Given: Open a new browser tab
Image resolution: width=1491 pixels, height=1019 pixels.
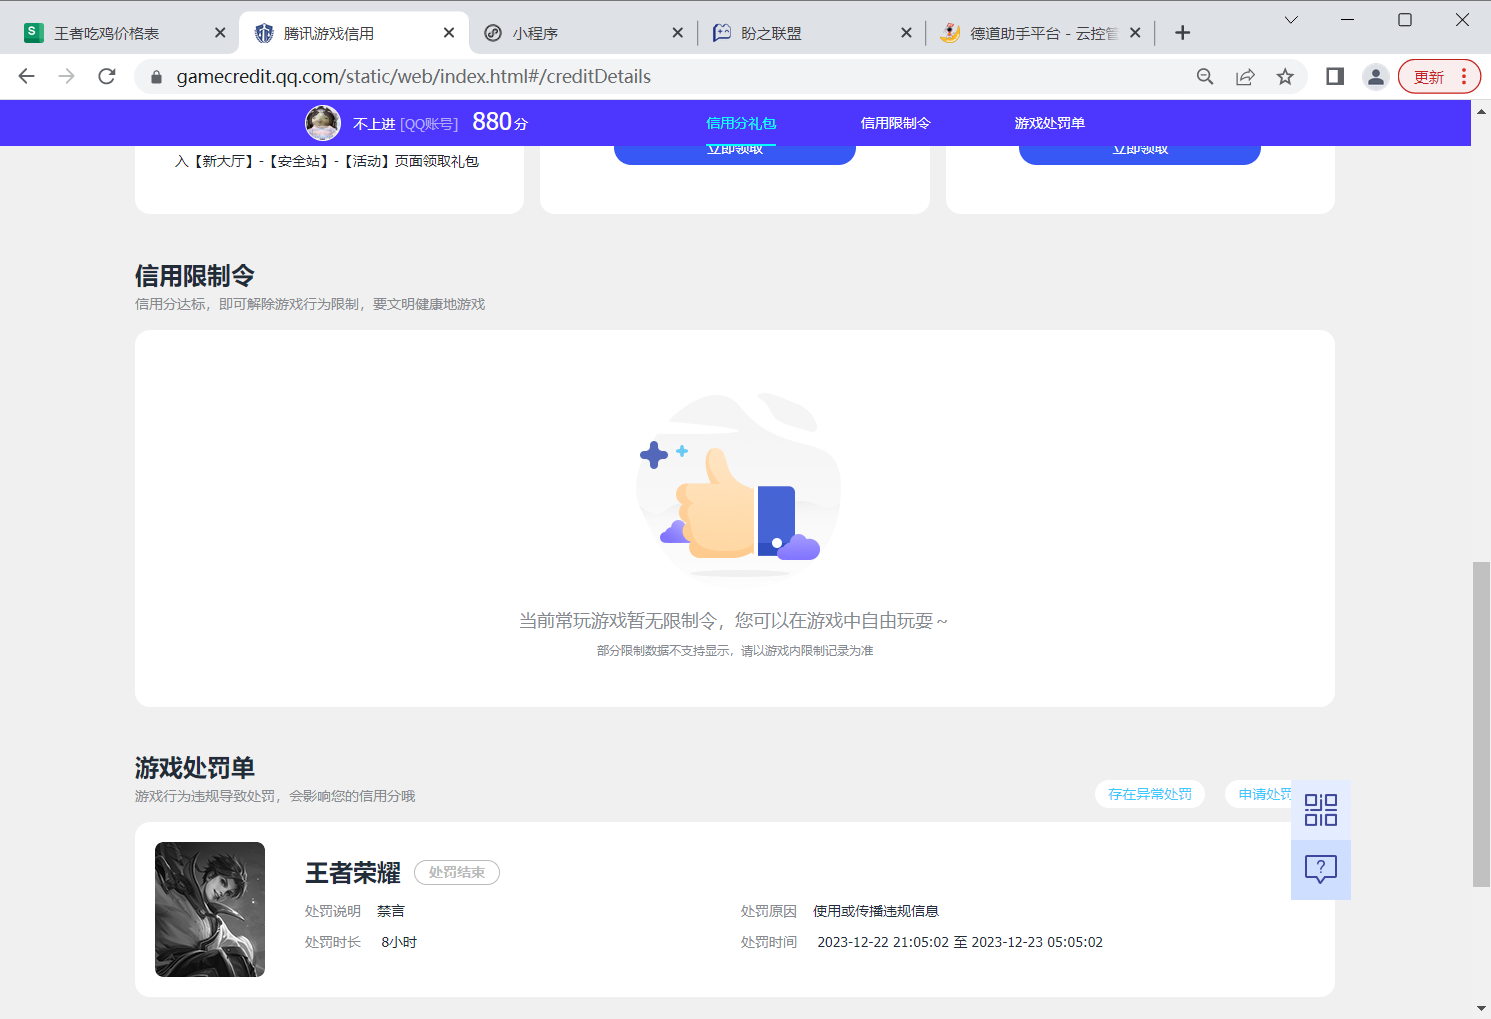Looking at the screenshot, I should point(1182,33).
